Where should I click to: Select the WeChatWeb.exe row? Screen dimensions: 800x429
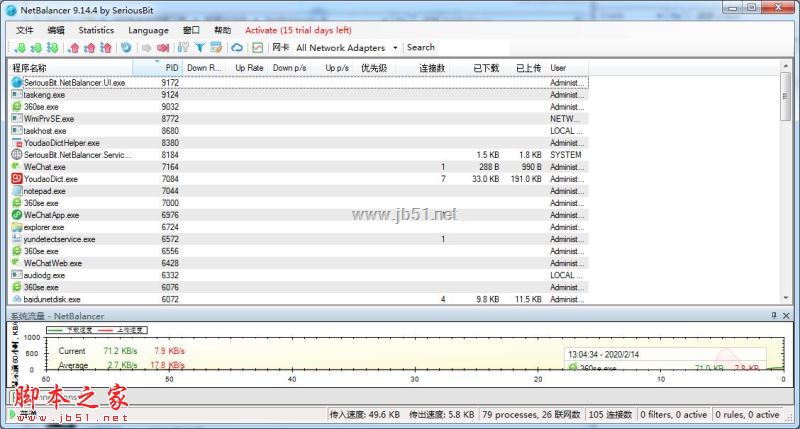299,263
